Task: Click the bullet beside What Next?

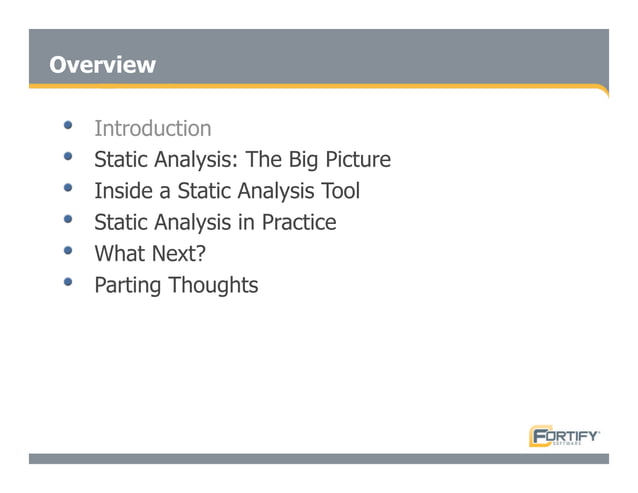Action: 68,250
